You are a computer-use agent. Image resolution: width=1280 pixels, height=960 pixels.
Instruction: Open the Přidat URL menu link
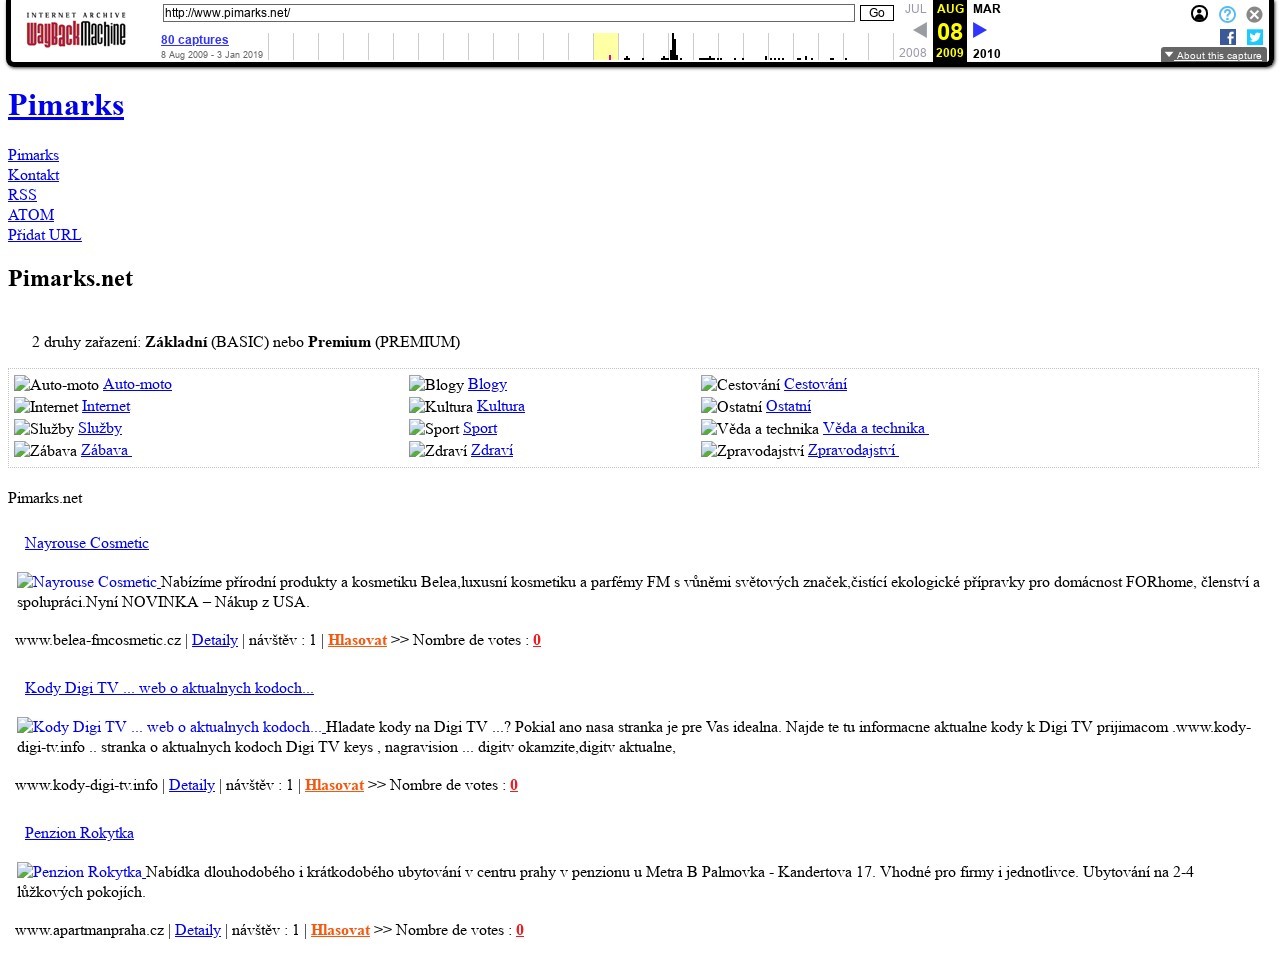point(44,235)
